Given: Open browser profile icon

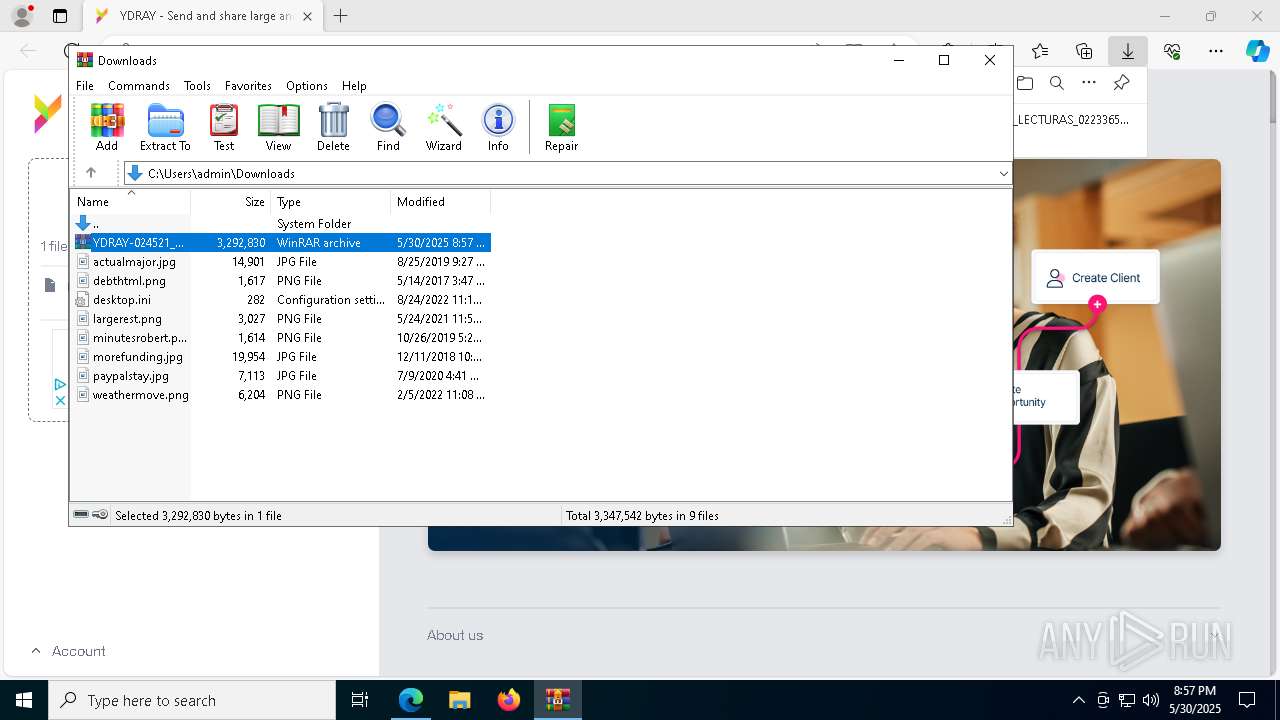Looking at the screenshot, I should coord(22,16).
